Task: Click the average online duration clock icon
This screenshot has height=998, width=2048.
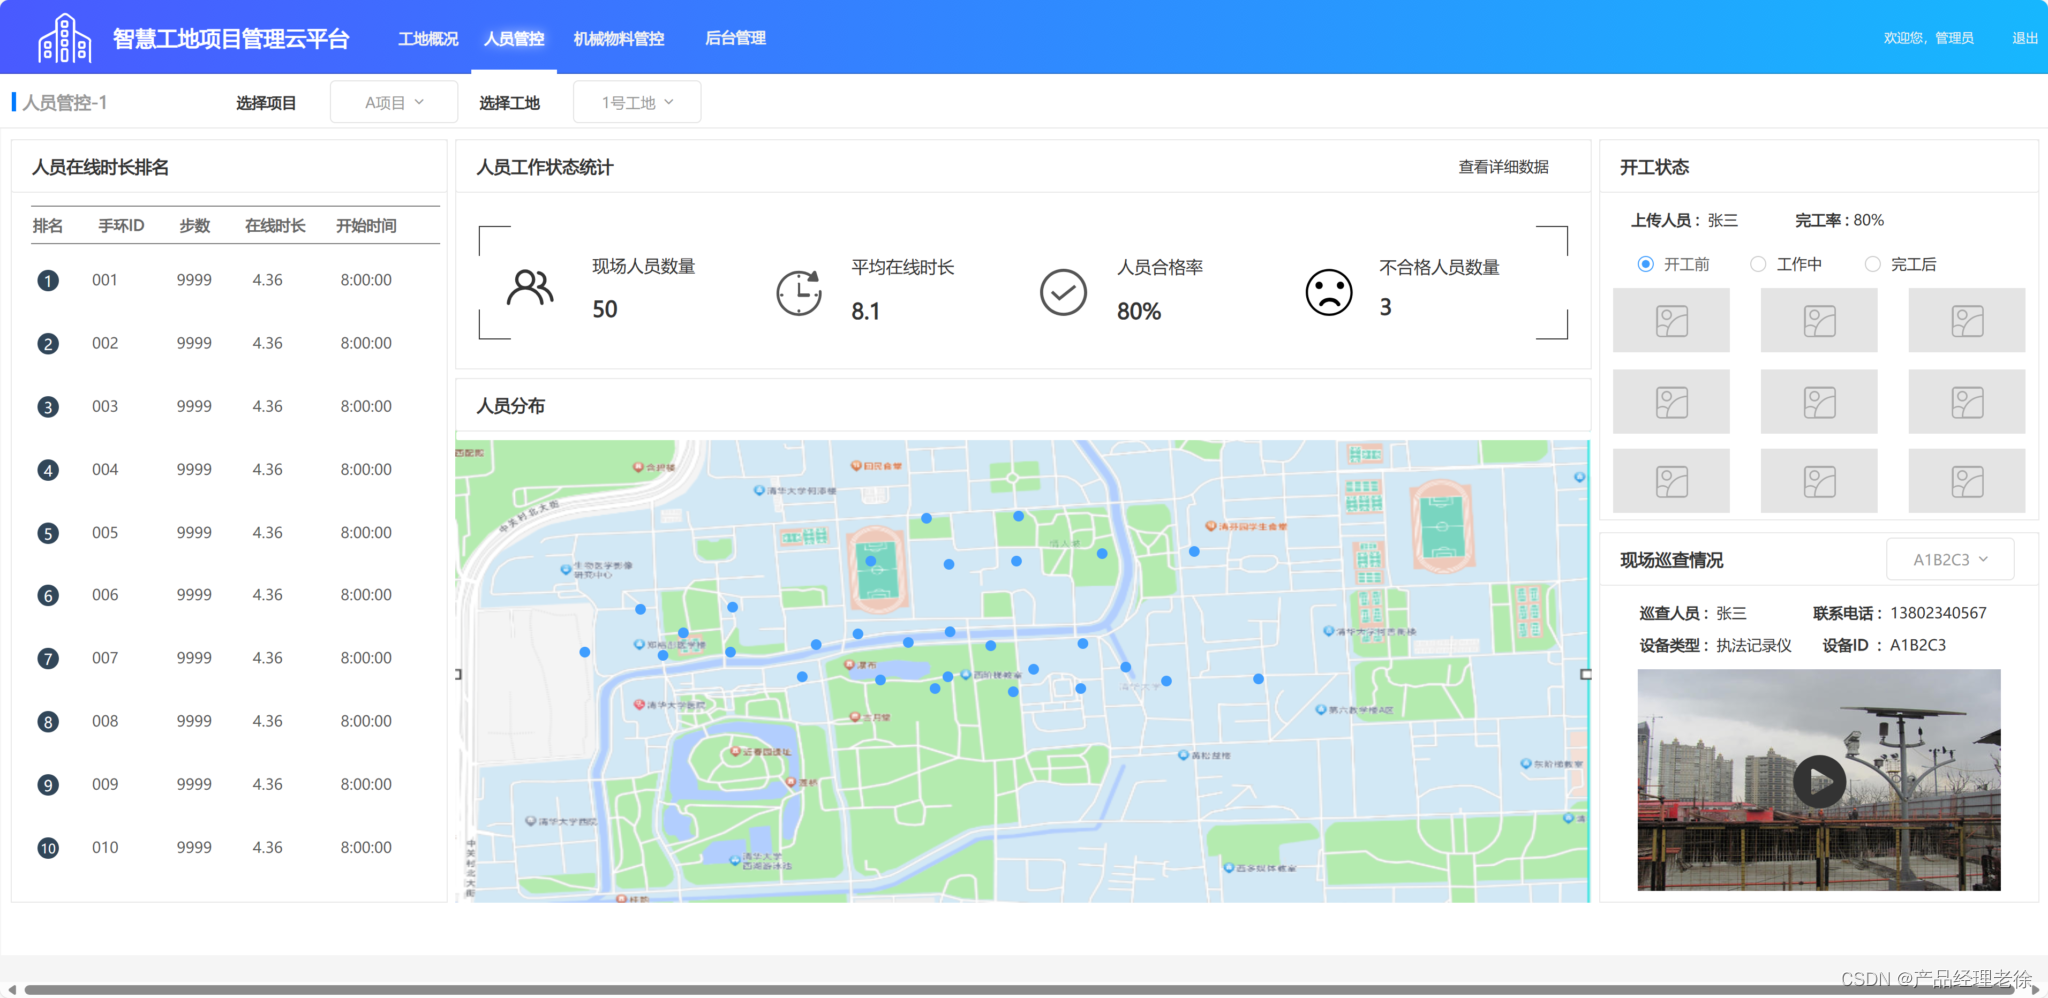Action: coord(799,292)
